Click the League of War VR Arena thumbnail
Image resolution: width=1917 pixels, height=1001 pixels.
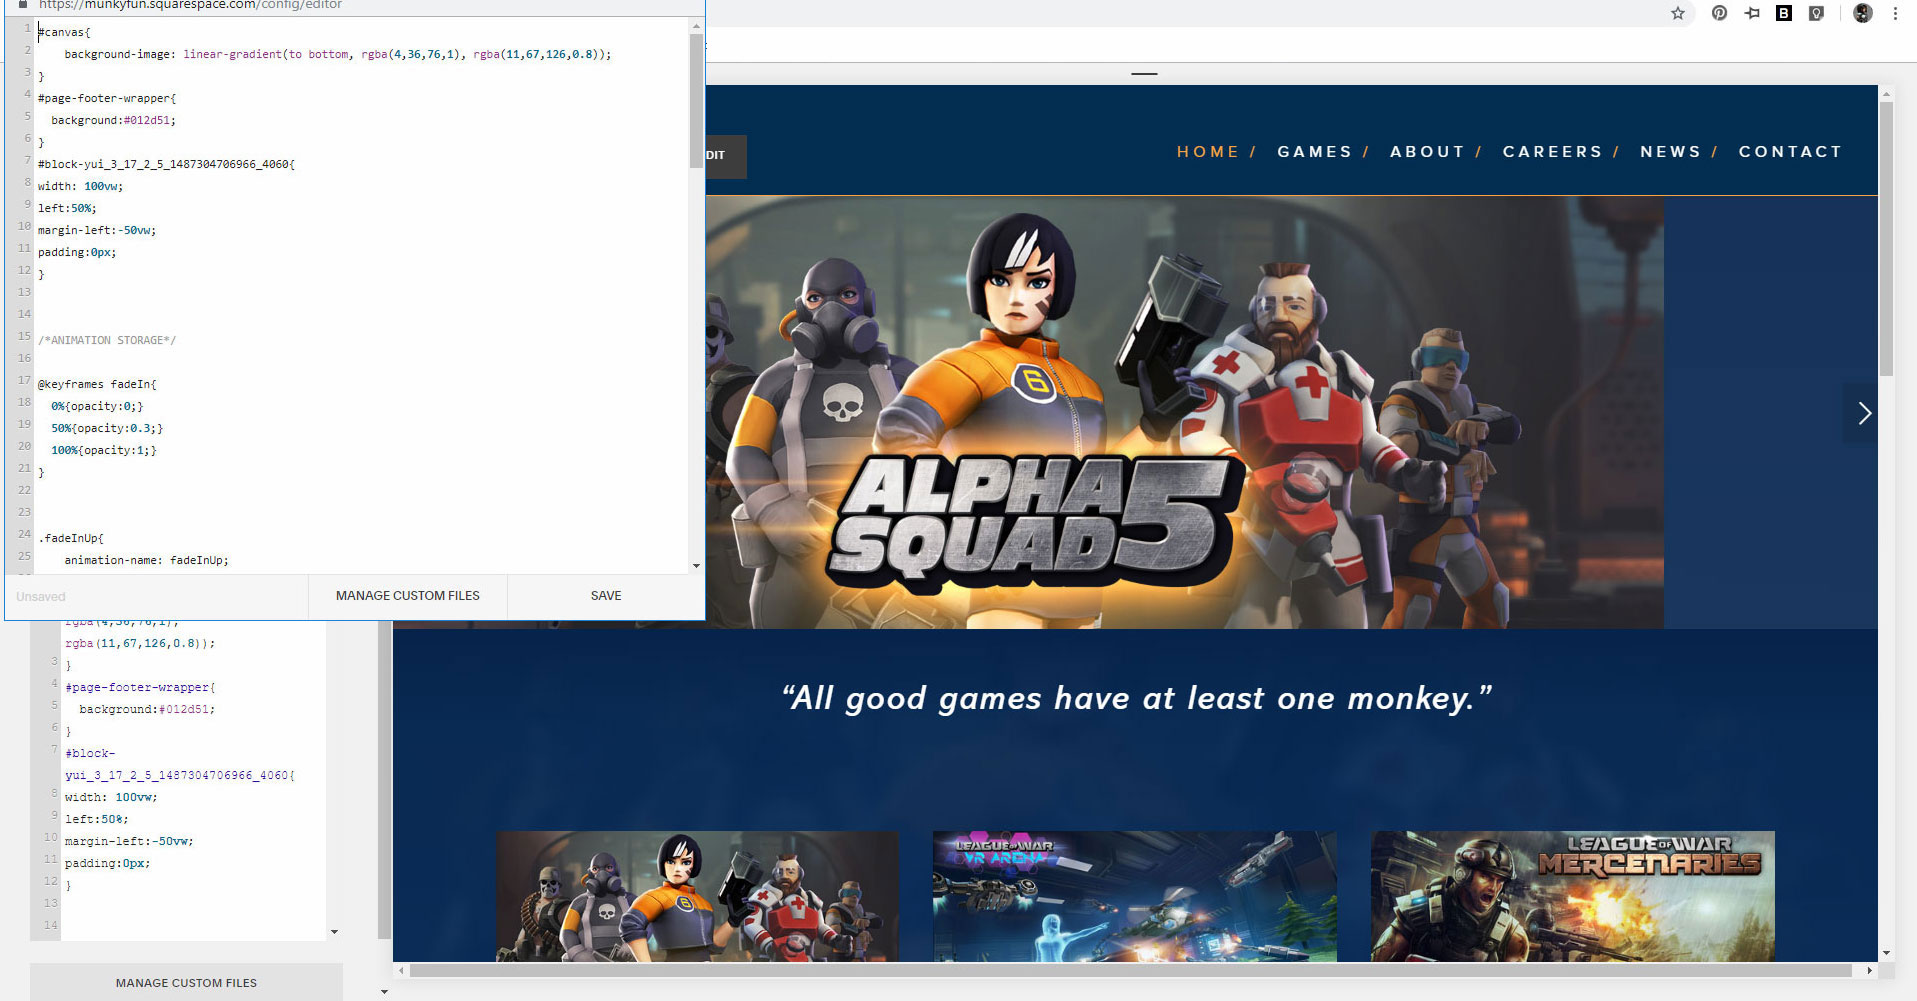coord(1135,896)
